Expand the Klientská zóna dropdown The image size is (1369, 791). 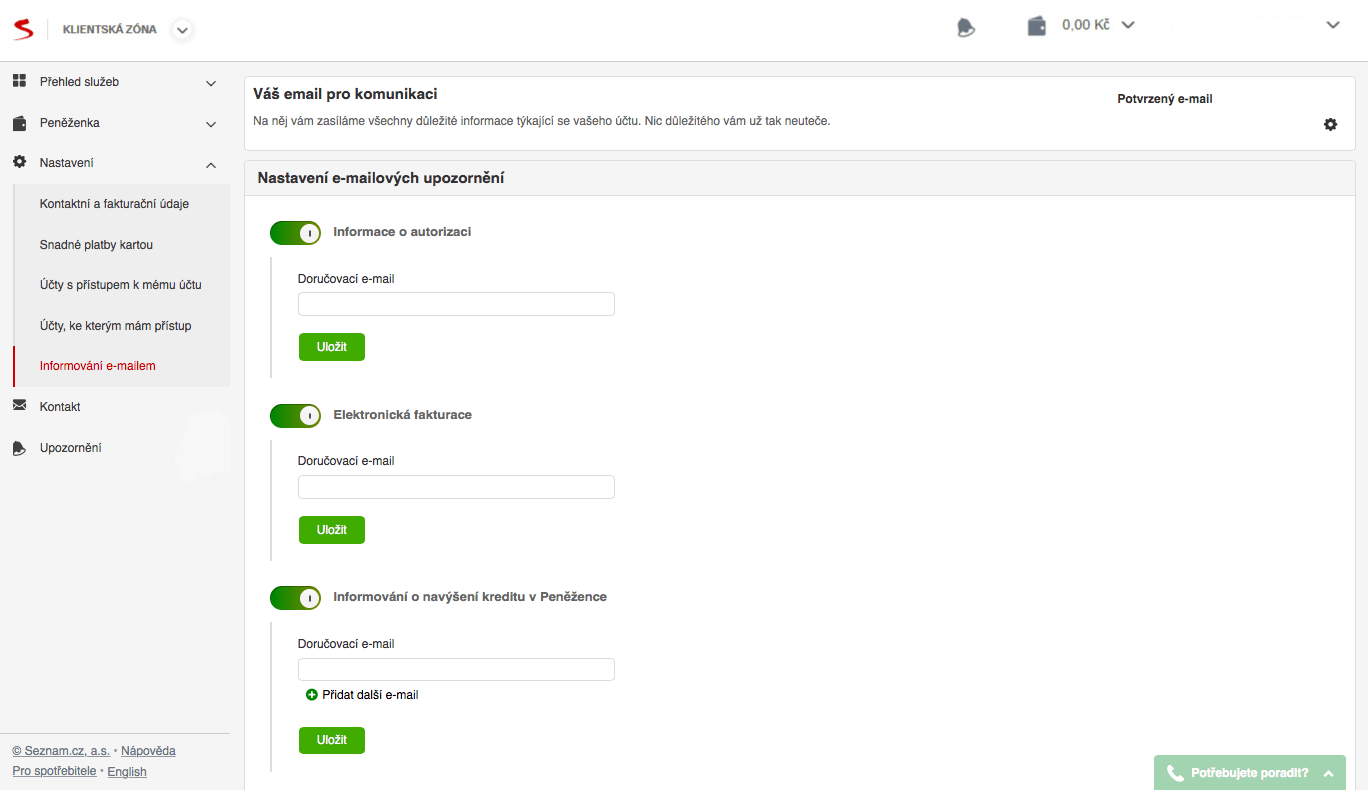(181, 30)
